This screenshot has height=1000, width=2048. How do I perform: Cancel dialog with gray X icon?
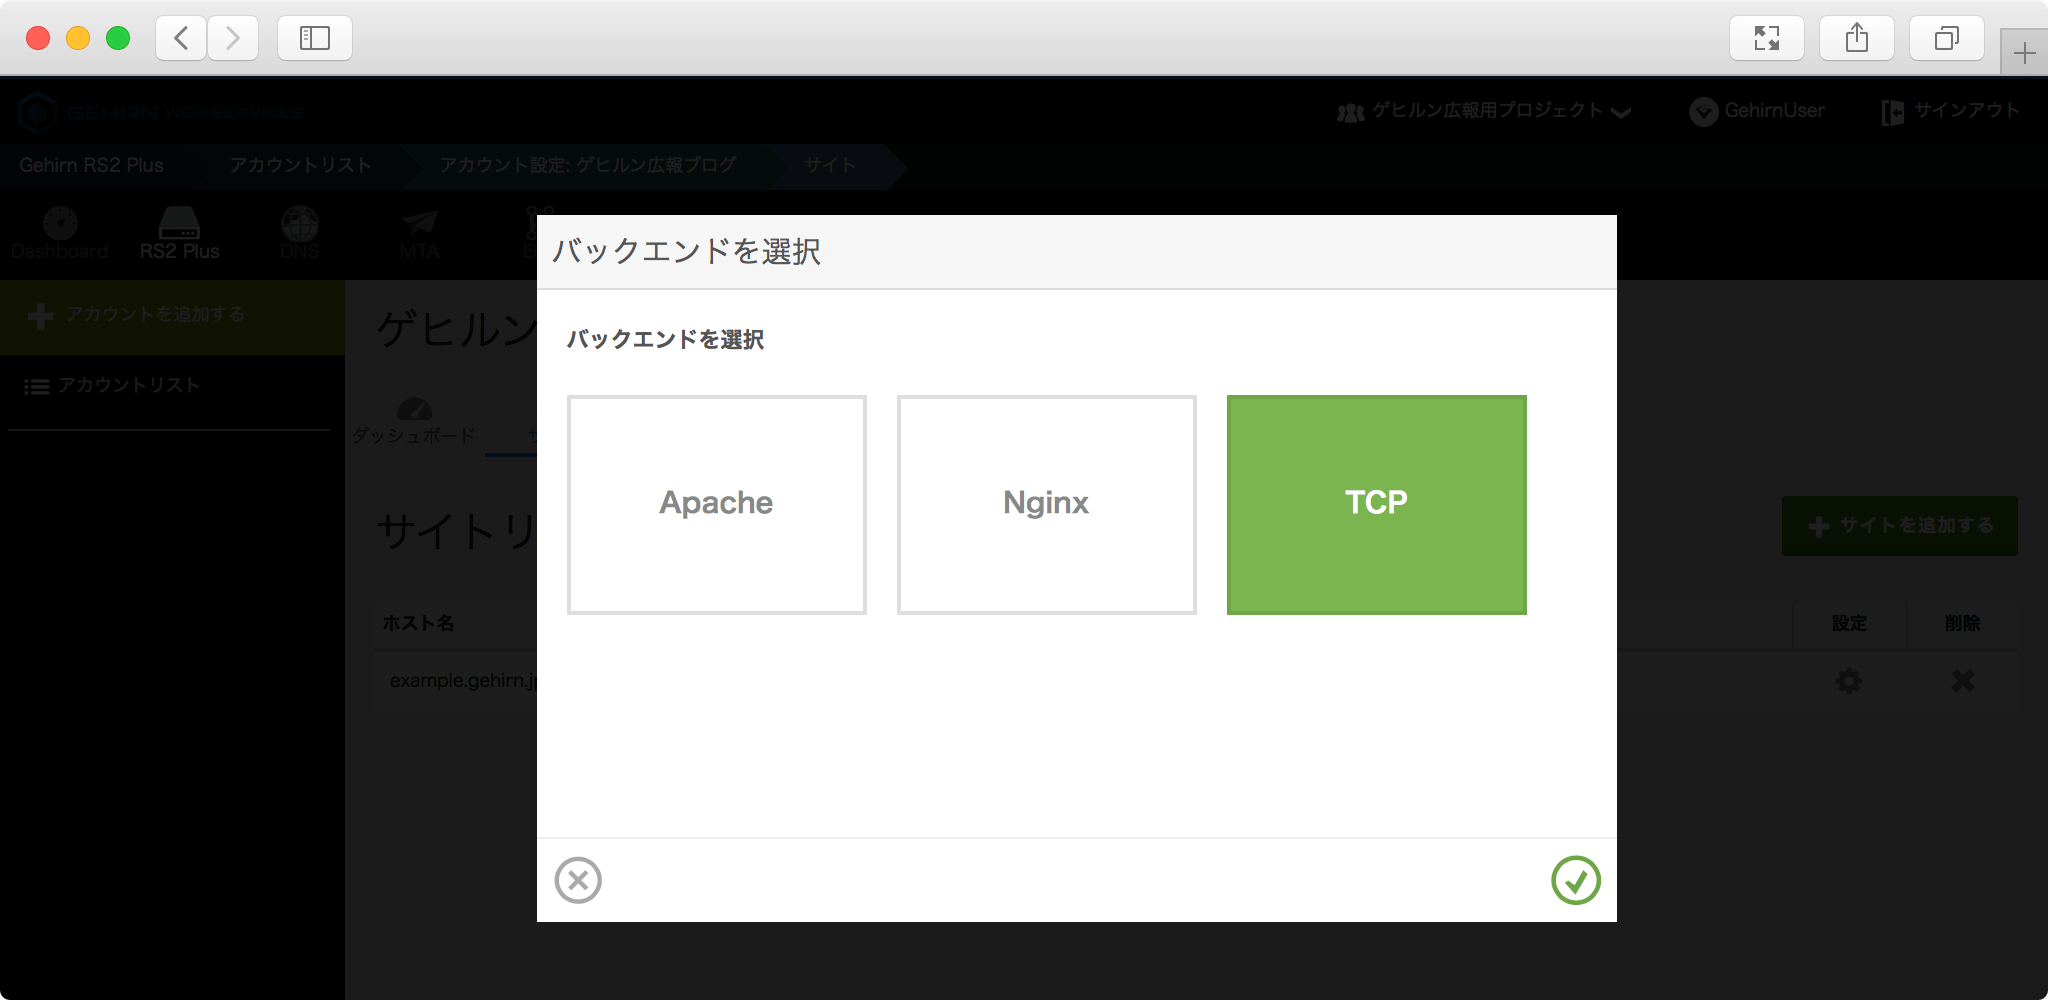pyautogui.click(x=578, y=880)
